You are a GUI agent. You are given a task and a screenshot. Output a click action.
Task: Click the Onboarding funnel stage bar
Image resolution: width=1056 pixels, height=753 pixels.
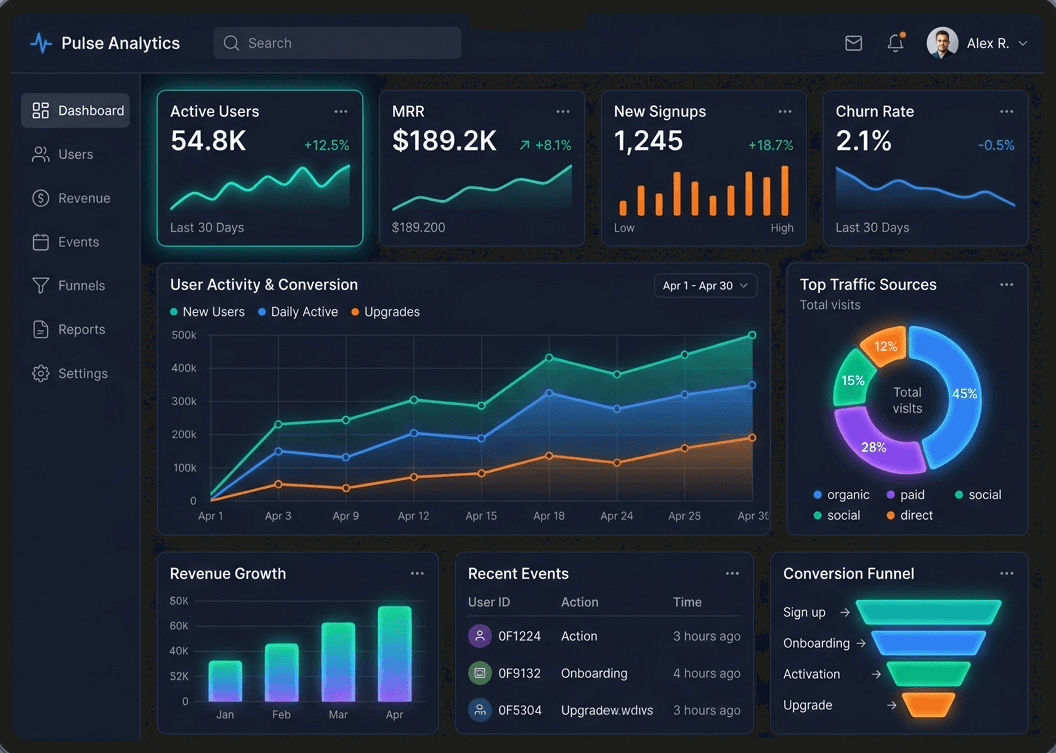pyautogui.click(x=929, y=643)
